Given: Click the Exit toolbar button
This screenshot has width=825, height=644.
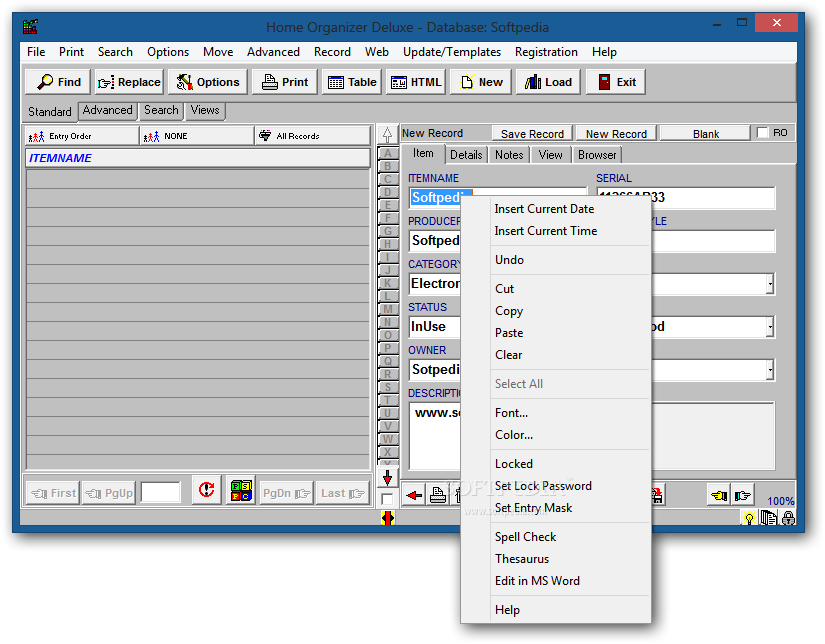Looking at the screenshot, I should click(x=616, y=82).
